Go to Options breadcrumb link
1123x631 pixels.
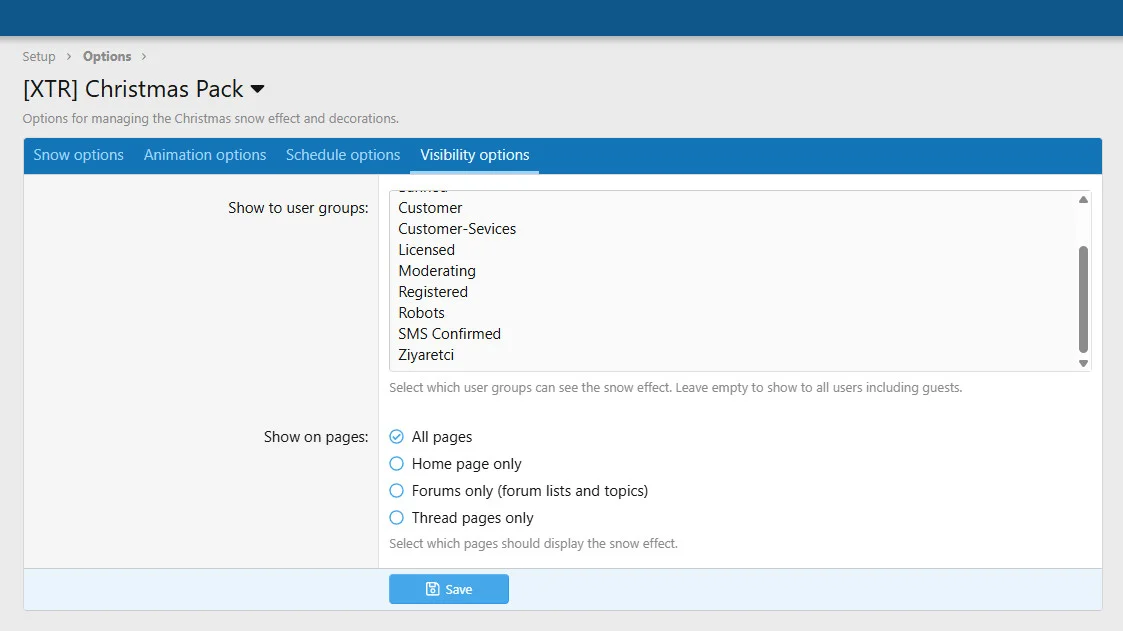click(107, 57)
